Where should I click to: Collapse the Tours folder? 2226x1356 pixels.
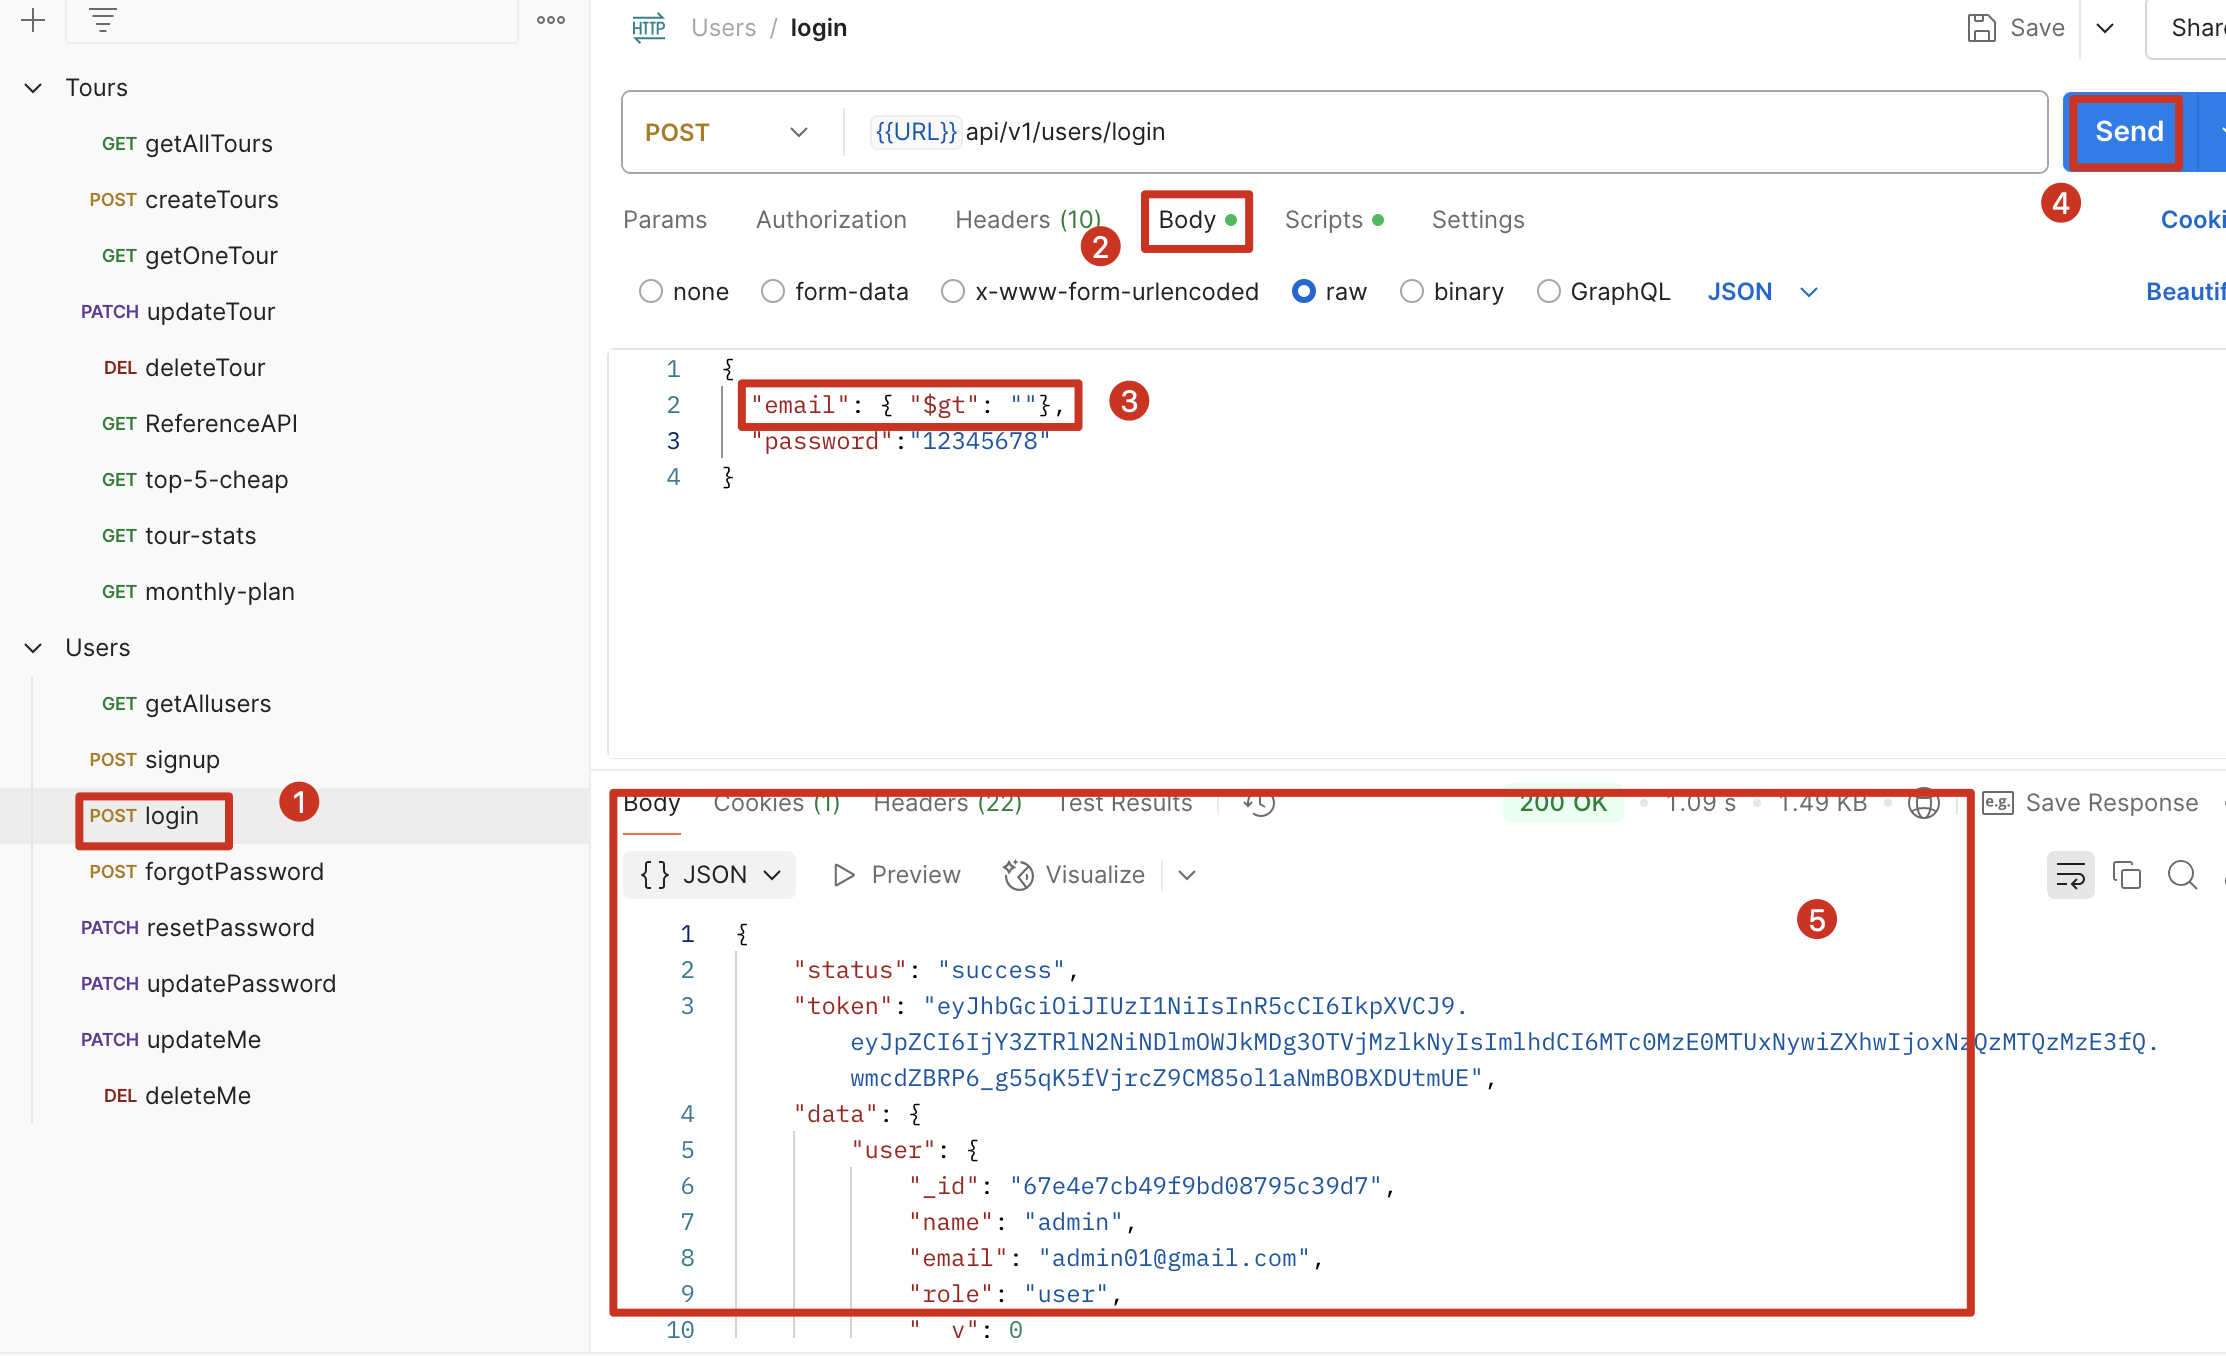point(33,88)
